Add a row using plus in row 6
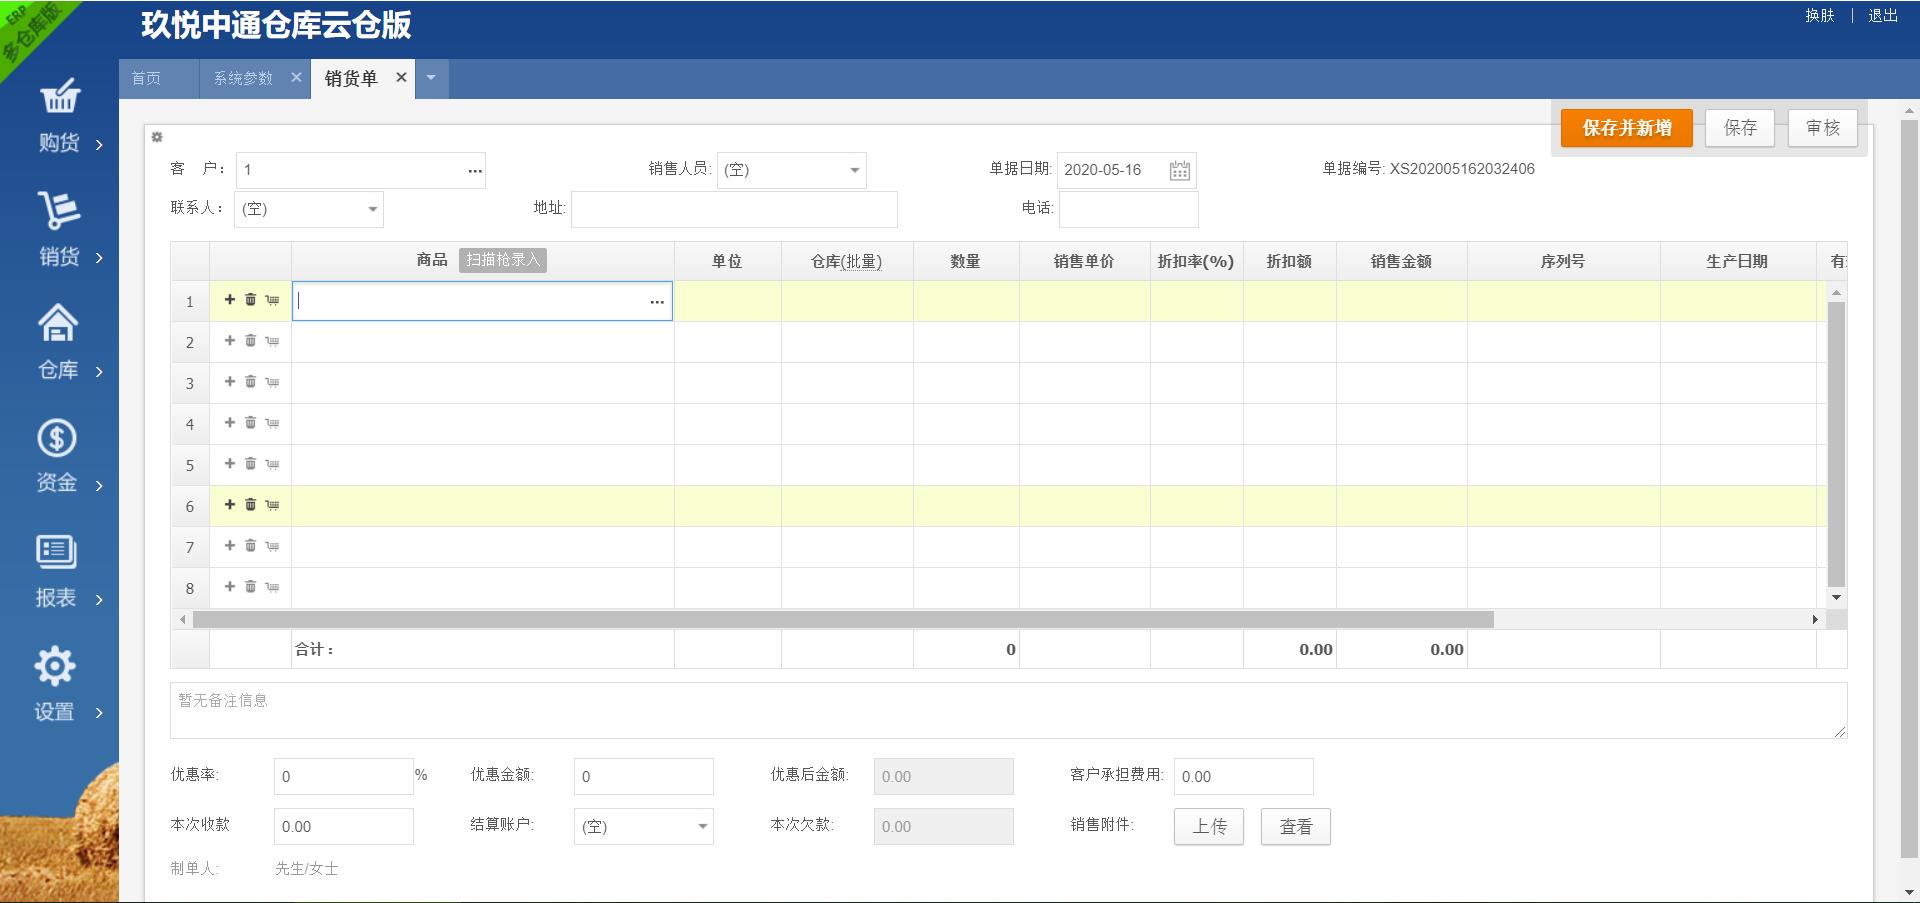The width and height of the screenshot is (1920, 903). click(230, 505)
